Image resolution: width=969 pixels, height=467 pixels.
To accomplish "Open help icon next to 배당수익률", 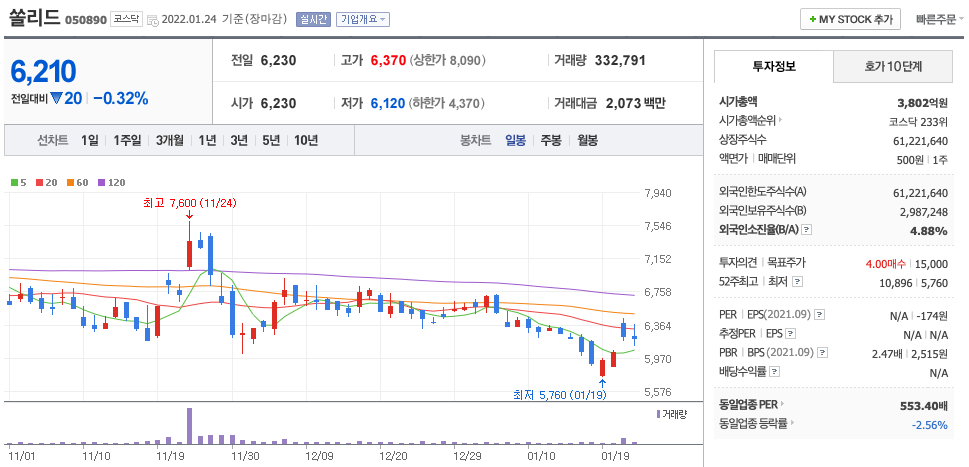I will coord(775,372).
